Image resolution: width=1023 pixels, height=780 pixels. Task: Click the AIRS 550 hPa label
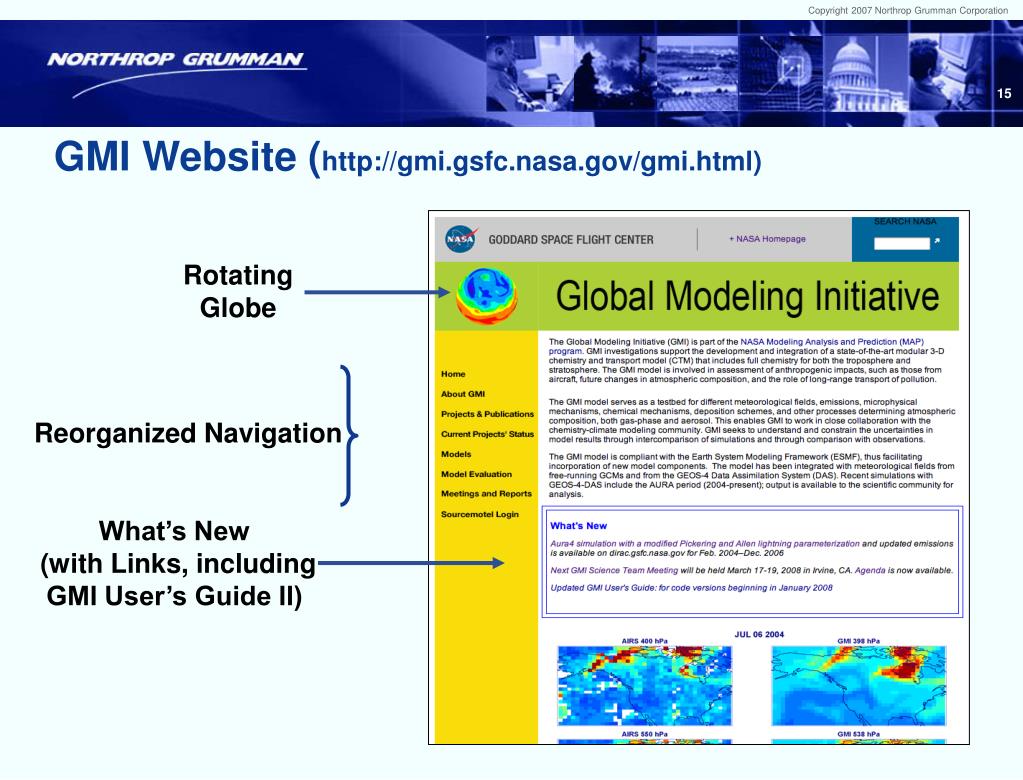coord(645,734)
